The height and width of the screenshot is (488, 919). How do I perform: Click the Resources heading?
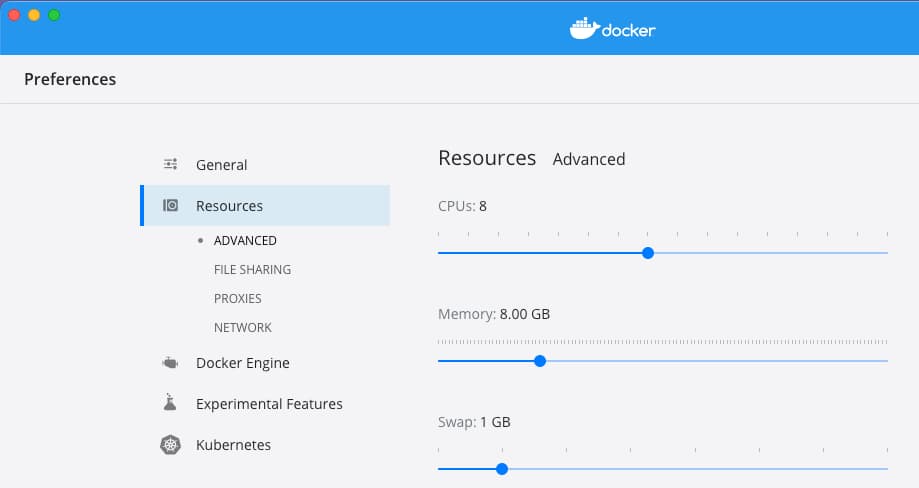tap(487, 158)
